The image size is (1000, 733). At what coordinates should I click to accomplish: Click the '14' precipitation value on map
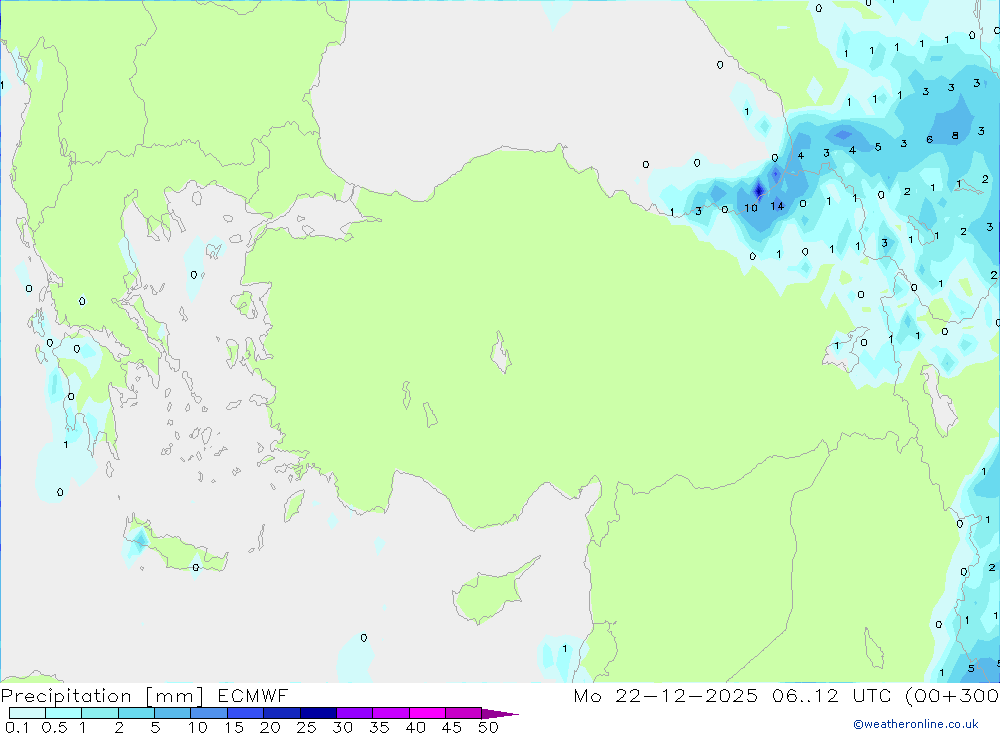(777, 205)
